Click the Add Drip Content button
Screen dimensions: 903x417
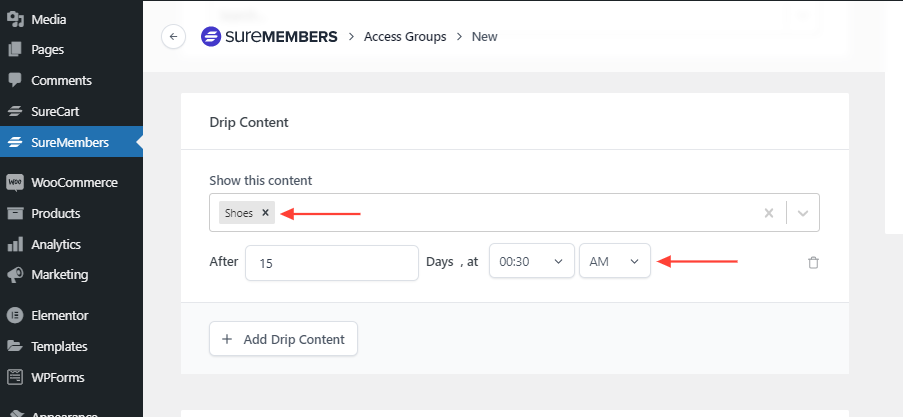coord(283,339)
